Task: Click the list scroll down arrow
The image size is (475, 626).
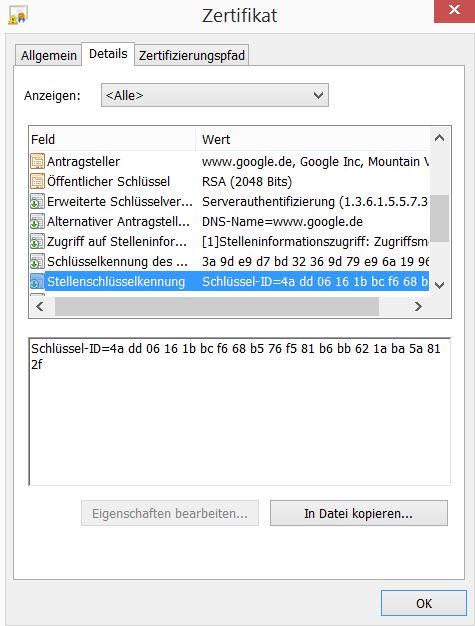Action: coord(439,285)
